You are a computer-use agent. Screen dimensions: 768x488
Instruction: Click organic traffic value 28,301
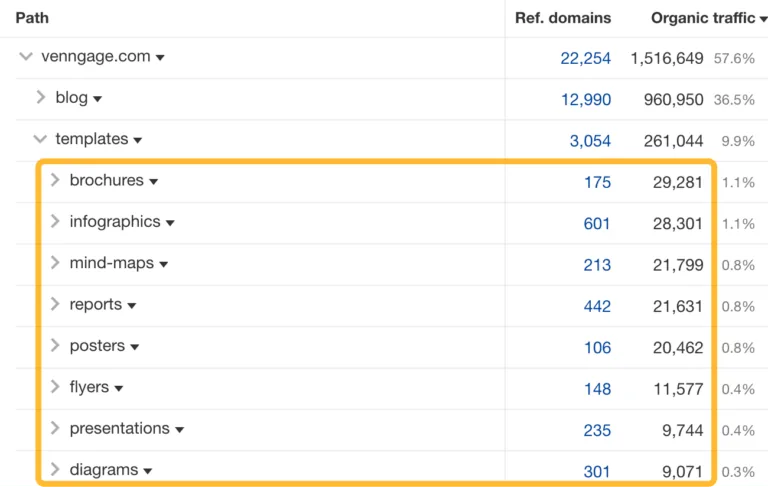pos(678,223)
